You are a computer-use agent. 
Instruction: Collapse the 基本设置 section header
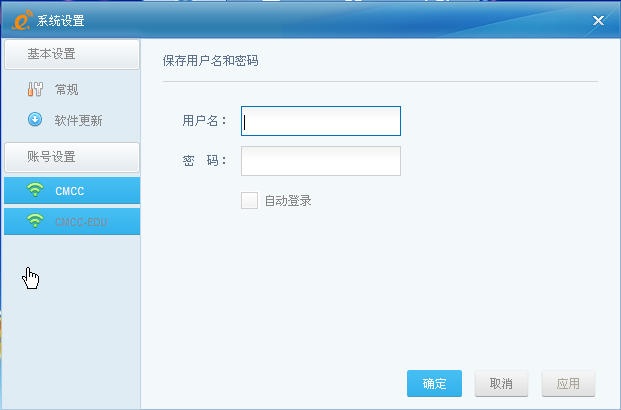[x=71, y=54]
